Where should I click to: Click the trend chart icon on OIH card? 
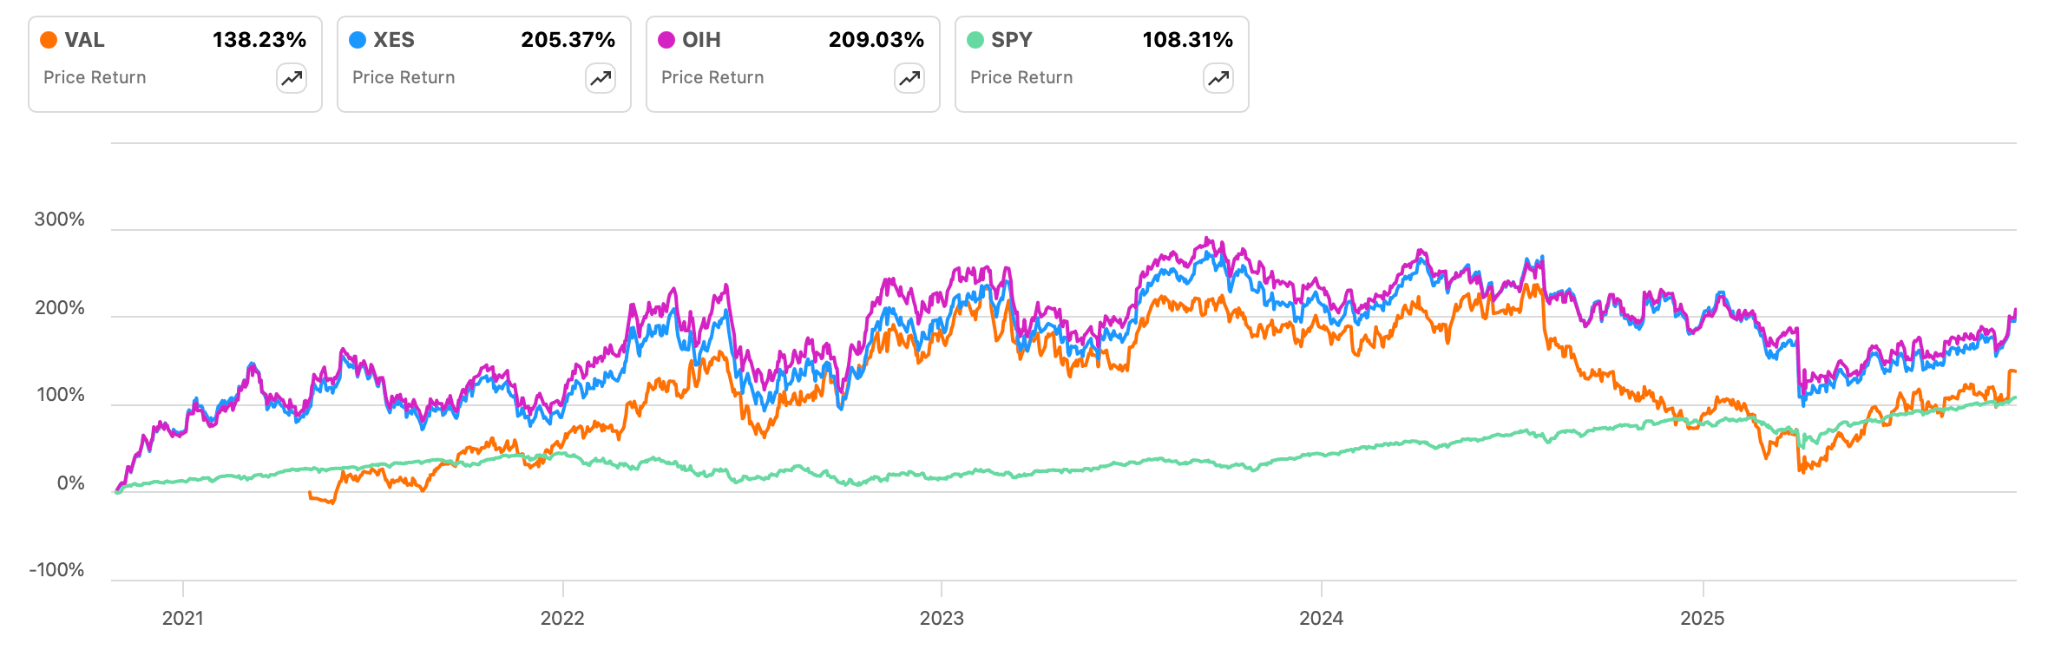click(x=909, y=78)
